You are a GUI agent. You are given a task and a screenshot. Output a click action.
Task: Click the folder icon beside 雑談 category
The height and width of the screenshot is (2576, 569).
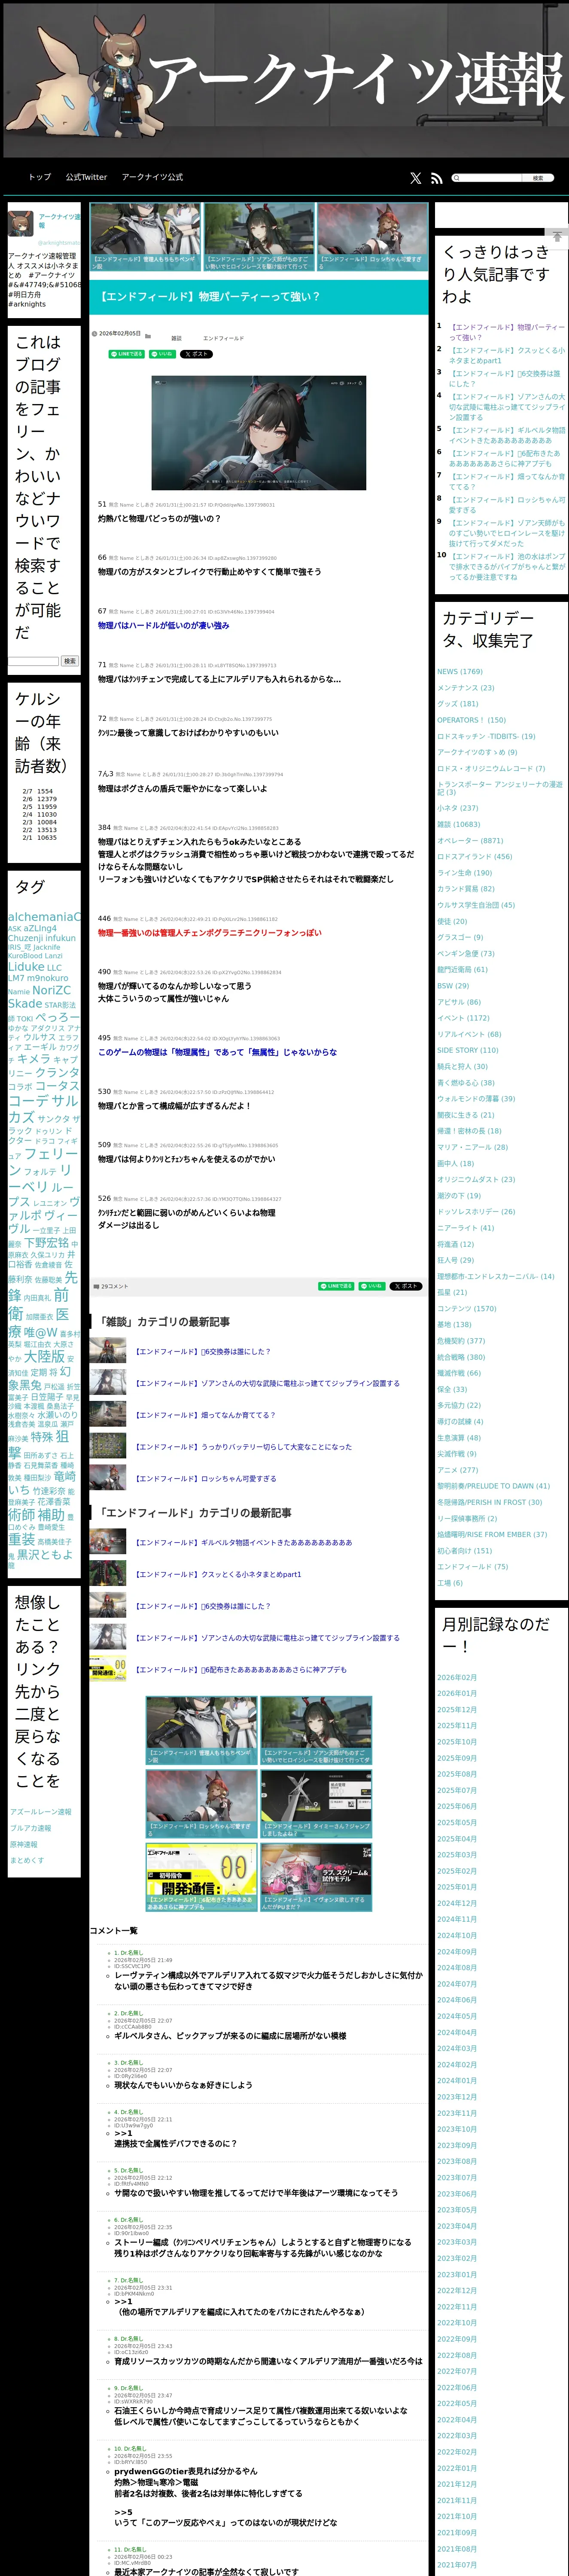pyautogui.click(x=148, y=336)
